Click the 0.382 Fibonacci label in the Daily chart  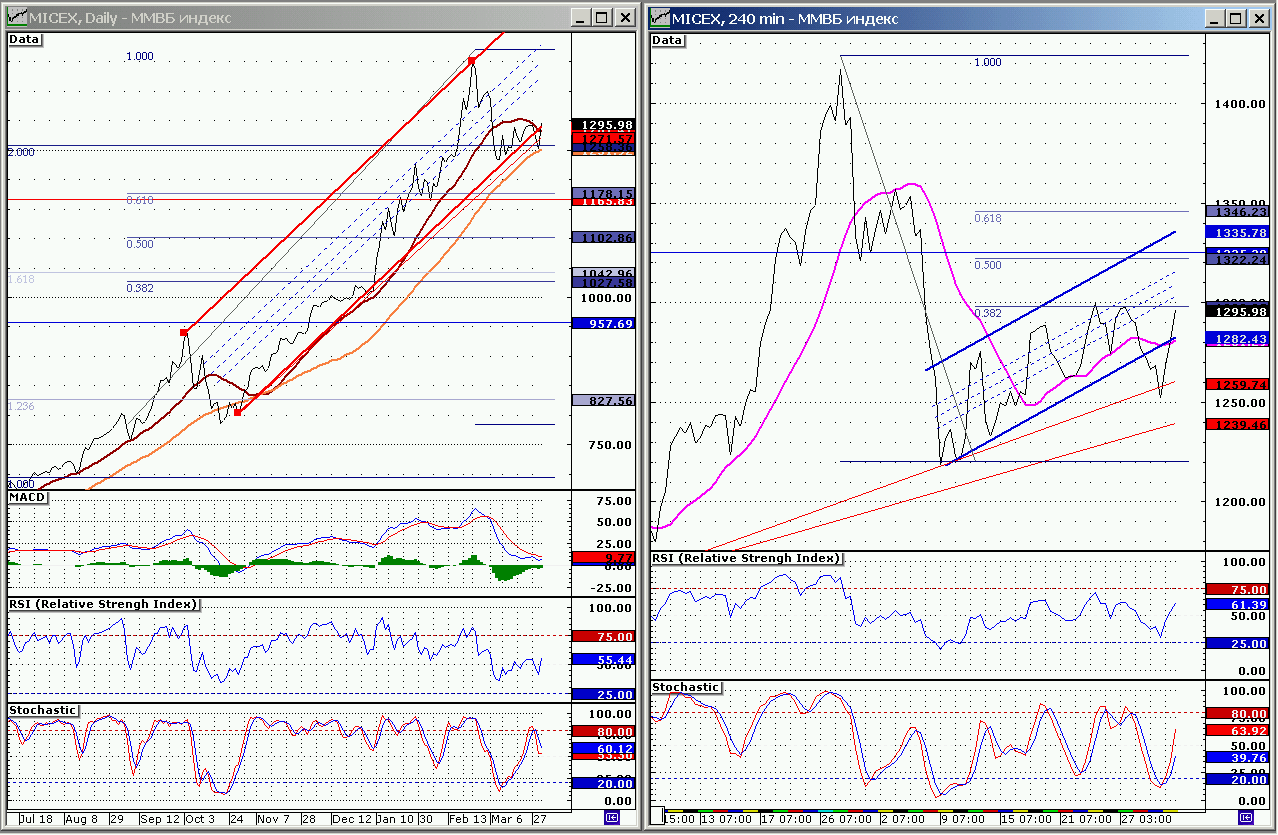(140, 288)
